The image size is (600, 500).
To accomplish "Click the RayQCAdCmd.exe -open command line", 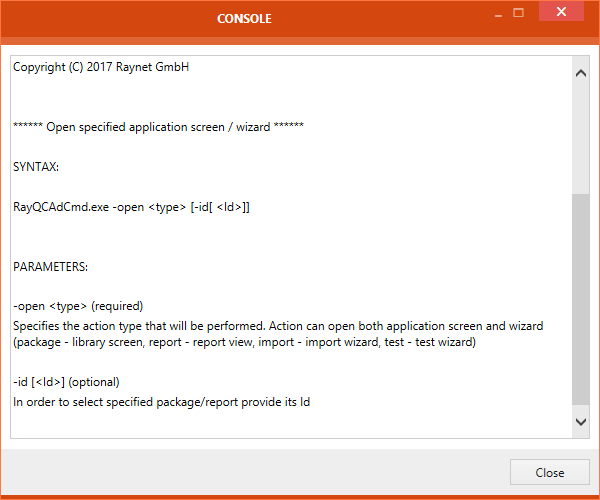I will point(131,206).
